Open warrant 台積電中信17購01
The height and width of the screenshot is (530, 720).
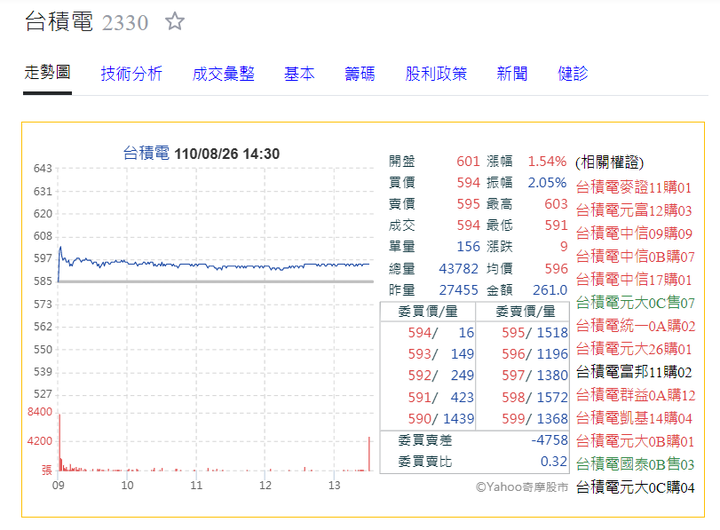(634, 279)
